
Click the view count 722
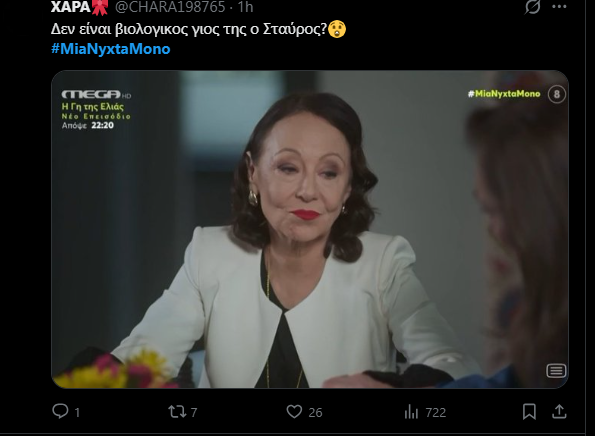436,412
